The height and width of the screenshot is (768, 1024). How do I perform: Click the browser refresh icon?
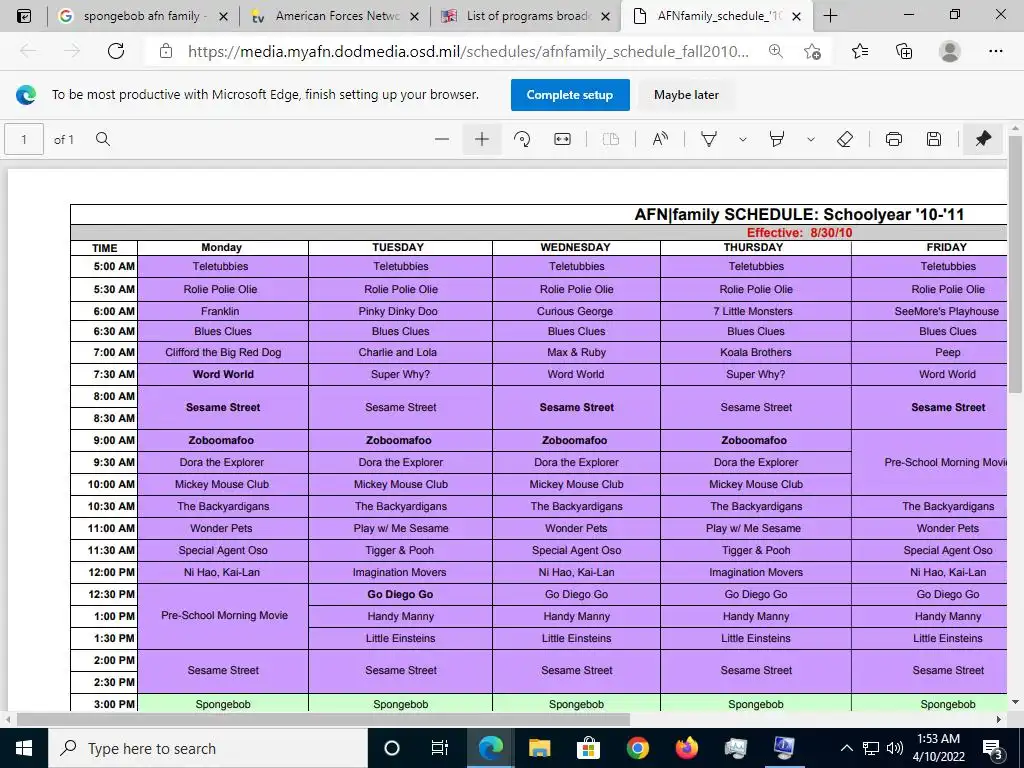coord(116,51)
